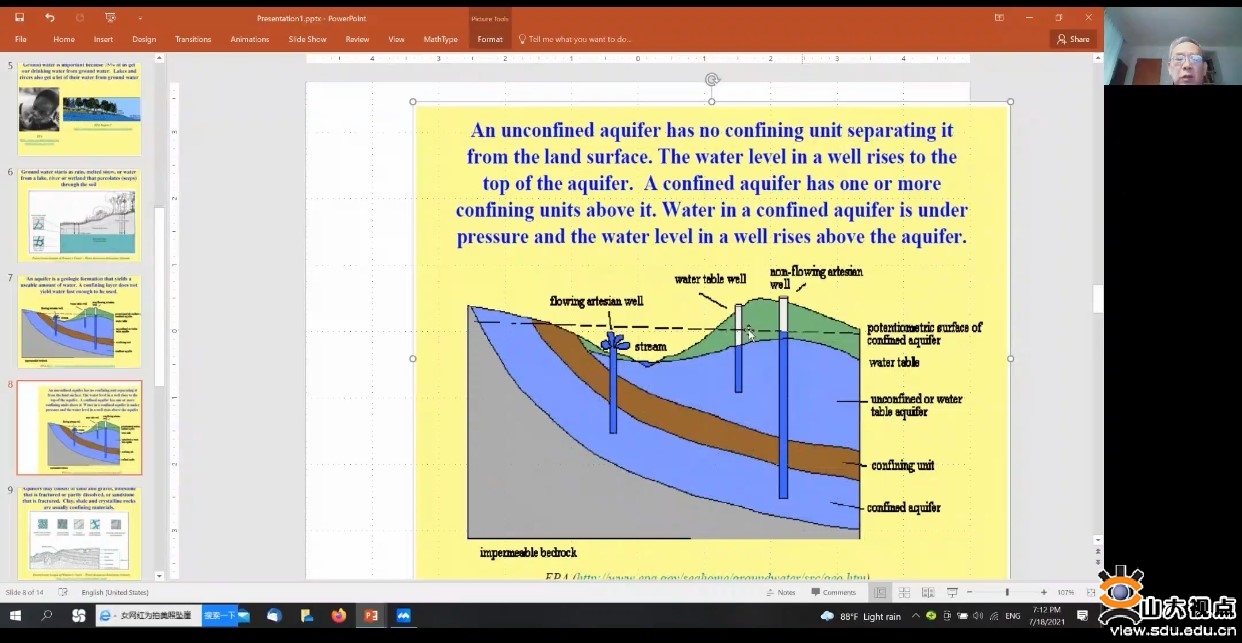Open Firefox from the taskbar

point(339,616)
